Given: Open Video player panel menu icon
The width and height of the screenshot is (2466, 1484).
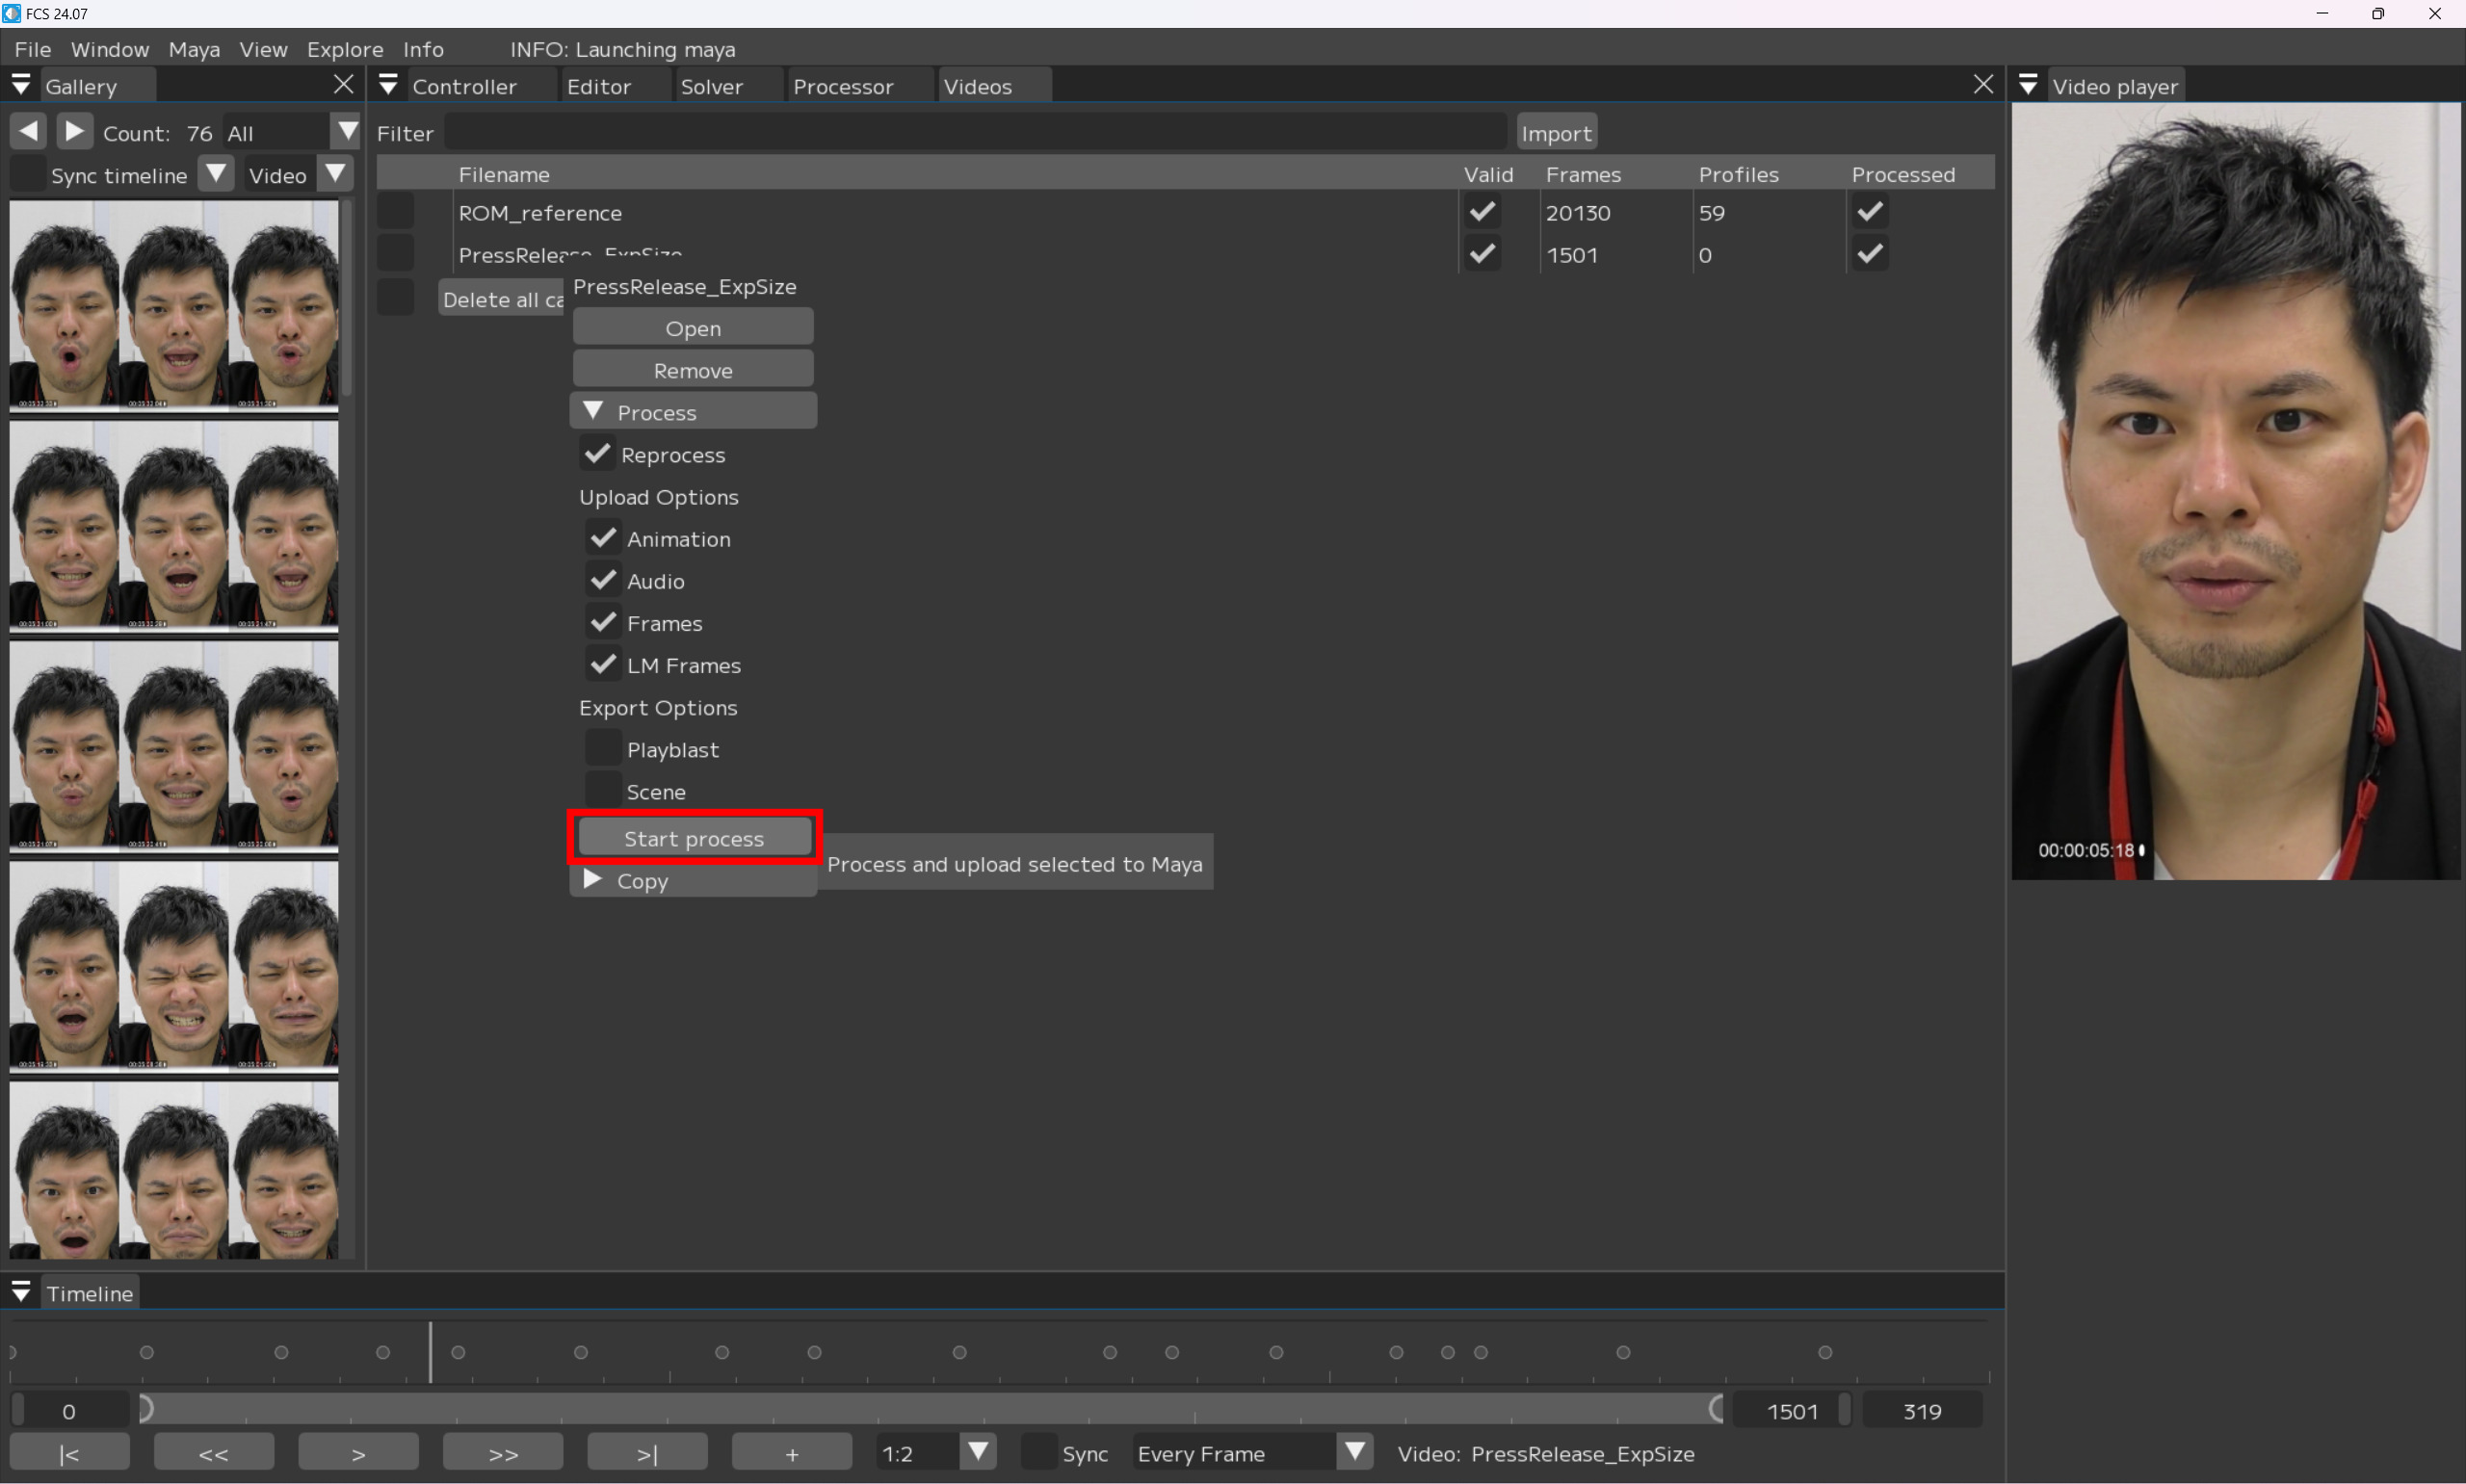Looking at the screenshot, I should [x=2027, y=86].
